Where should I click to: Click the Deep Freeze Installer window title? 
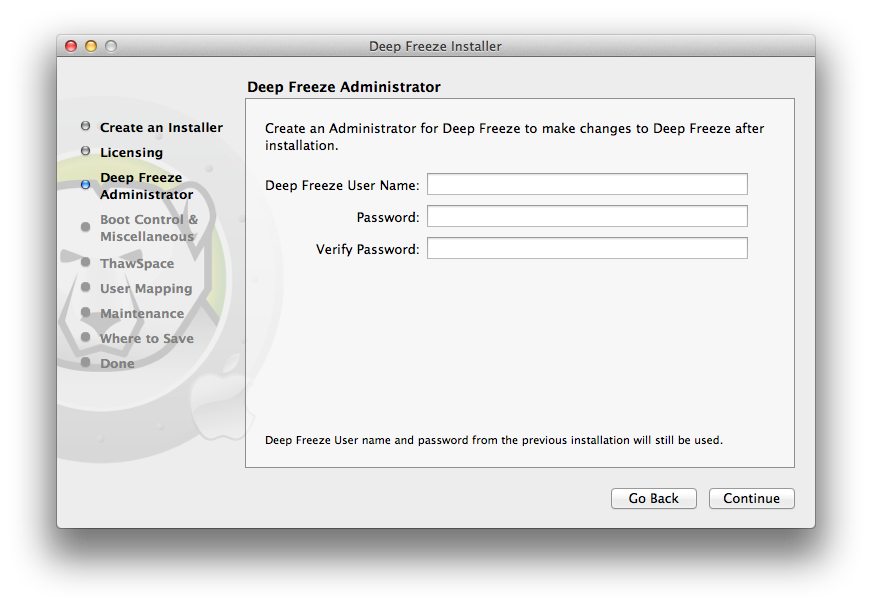435,46
